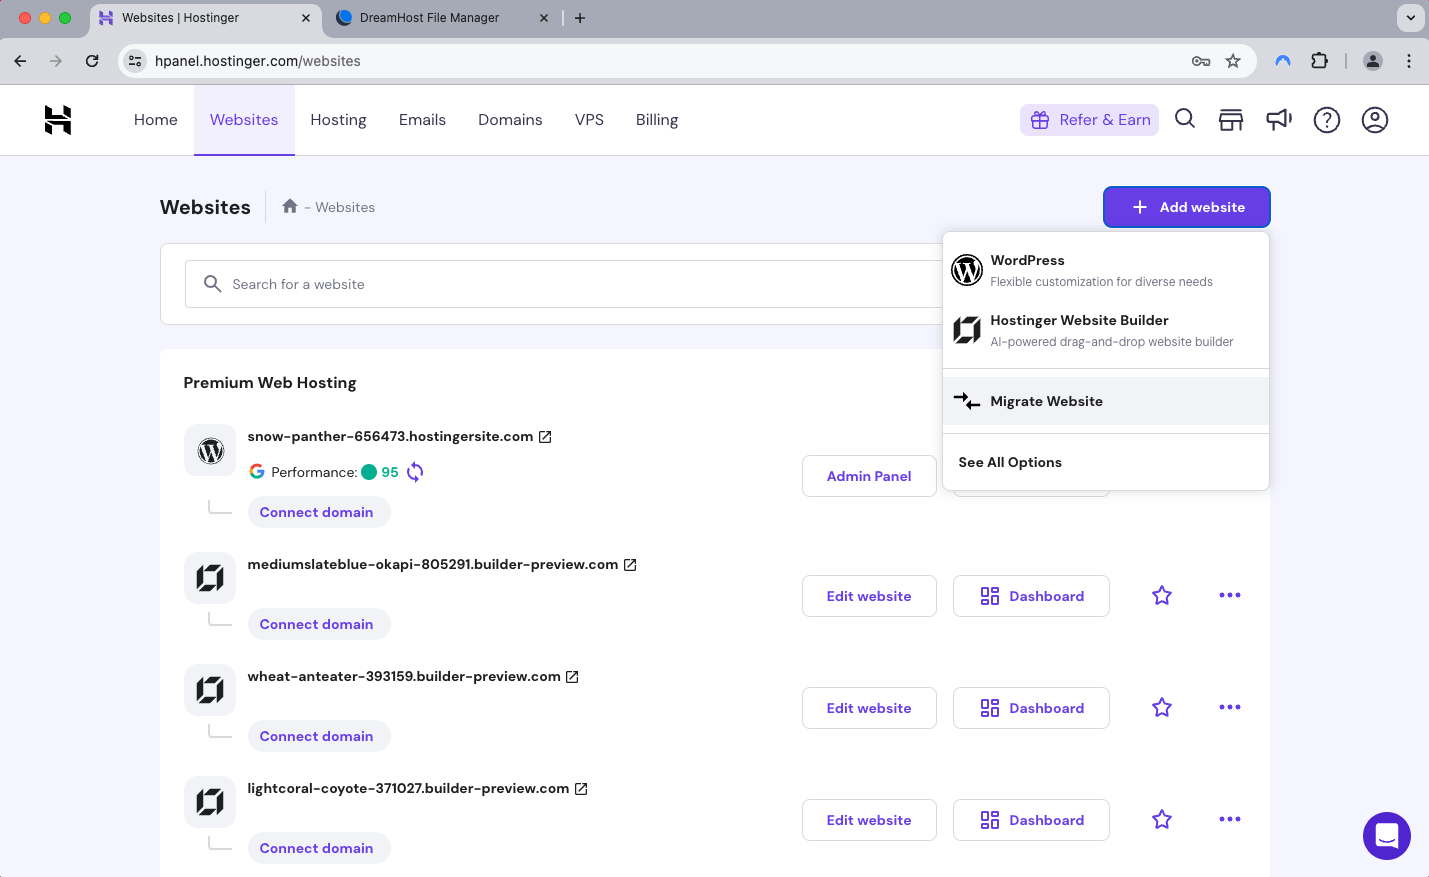Go to the Hosting nav tab
The height and width of the screenshot is (877, 1429).
tap(338, 120)
